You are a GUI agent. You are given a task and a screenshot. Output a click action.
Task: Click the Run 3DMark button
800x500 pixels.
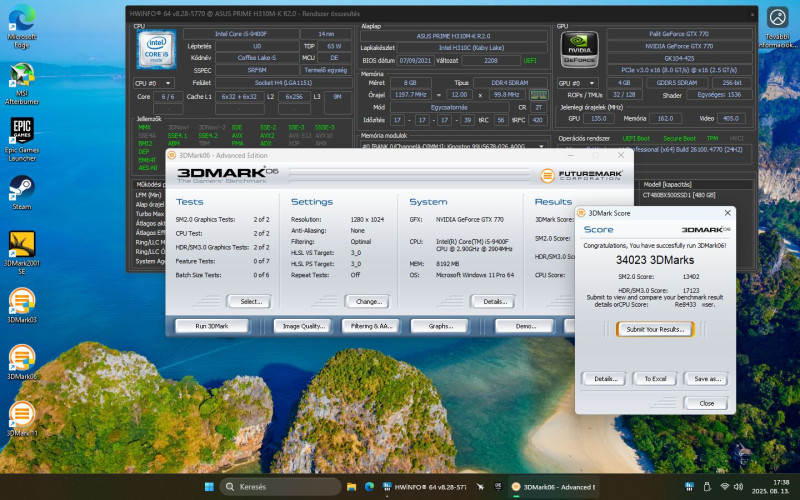(212, 326)
